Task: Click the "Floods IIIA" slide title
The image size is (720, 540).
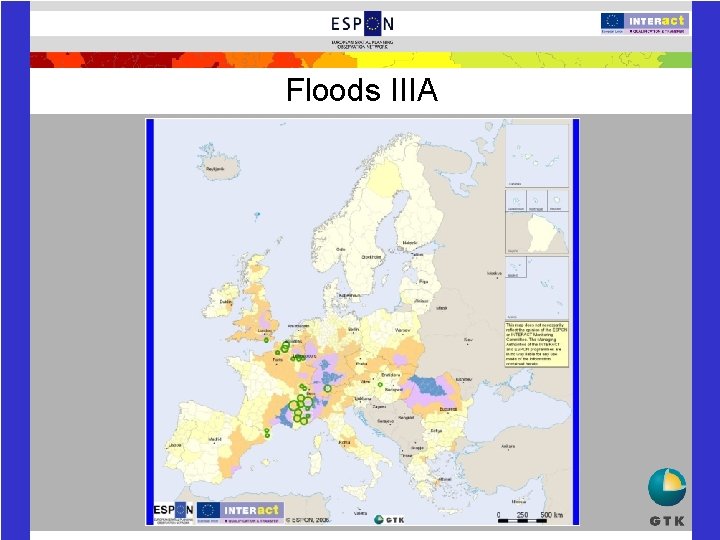Action: click(x=361, y=90)
